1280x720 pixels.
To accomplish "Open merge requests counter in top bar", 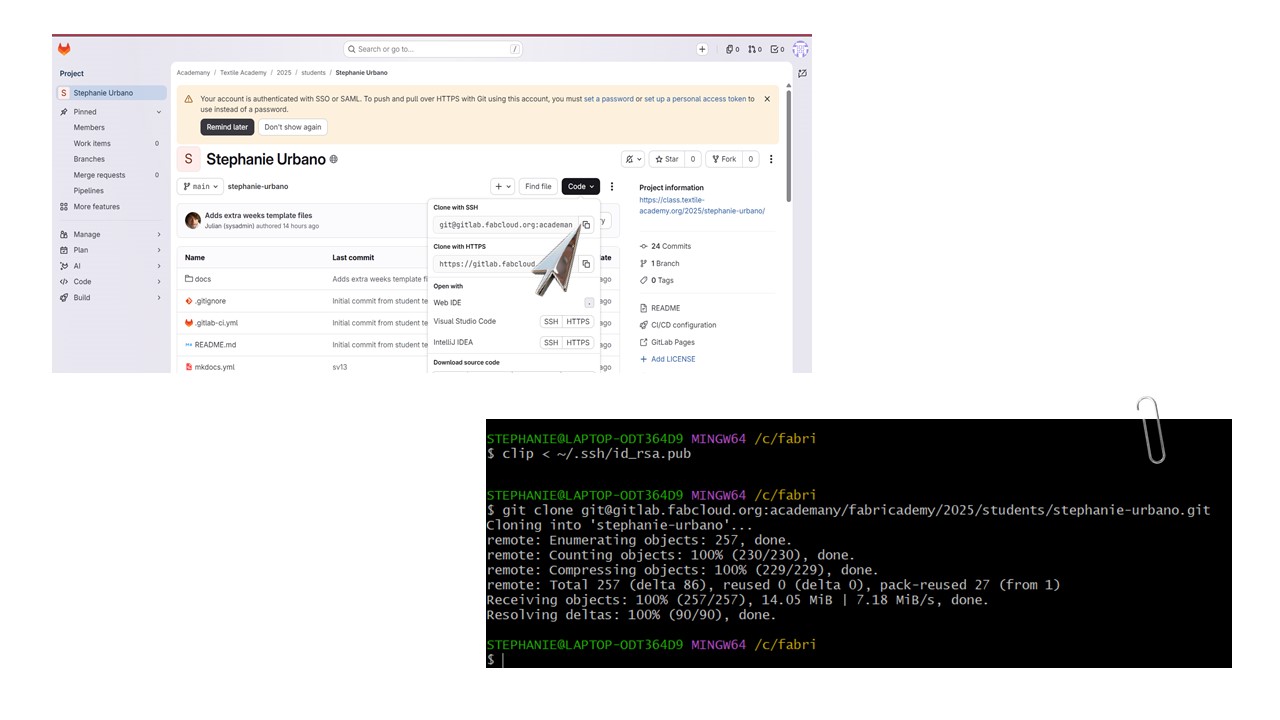I will pos(755,49).
